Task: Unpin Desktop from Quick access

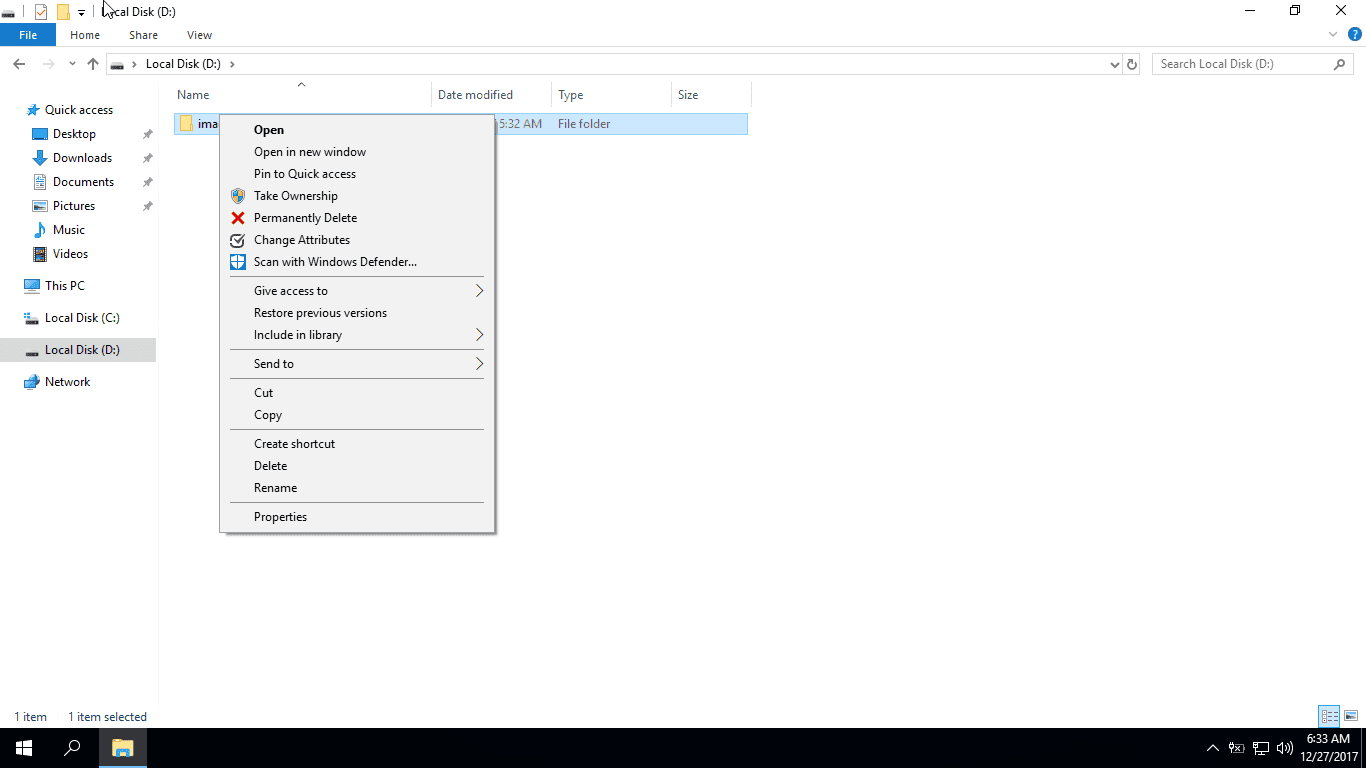Action: pos(146,133)
